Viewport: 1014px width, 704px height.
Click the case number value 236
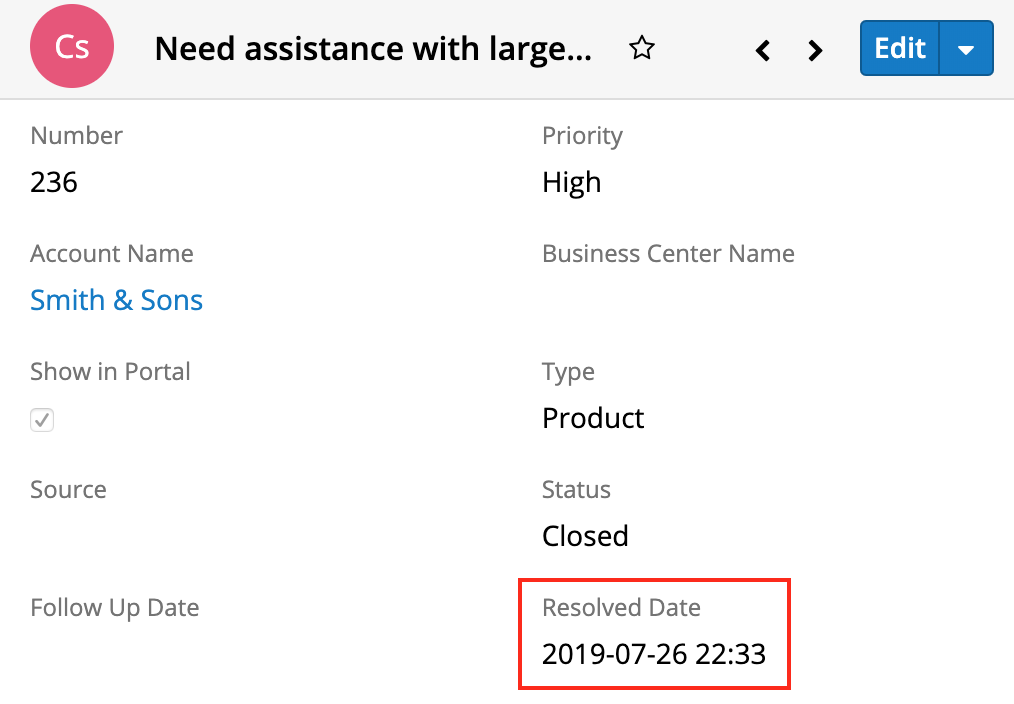tap(54, 182)
